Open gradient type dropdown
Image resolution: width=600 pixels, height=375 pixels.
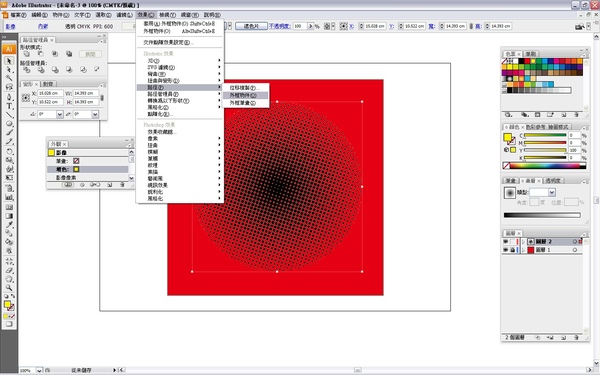click(x=551, y=192)
